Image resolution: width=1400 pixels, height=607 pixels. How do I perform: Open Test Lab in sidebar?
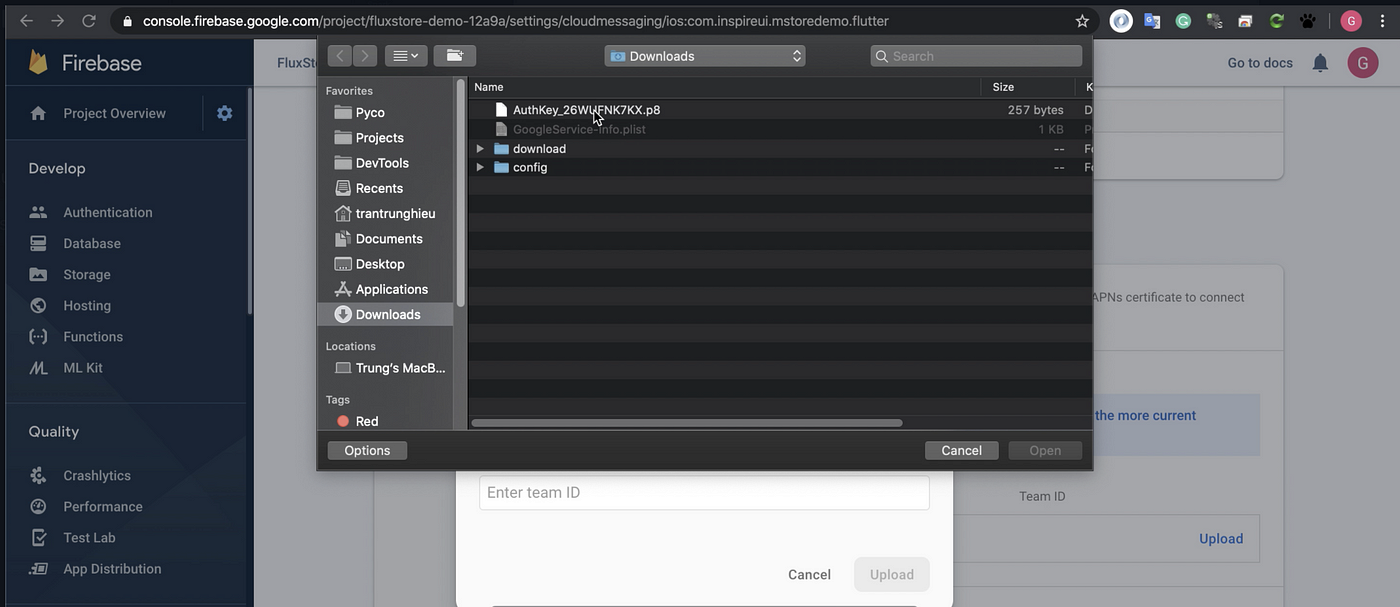point(89,537)
